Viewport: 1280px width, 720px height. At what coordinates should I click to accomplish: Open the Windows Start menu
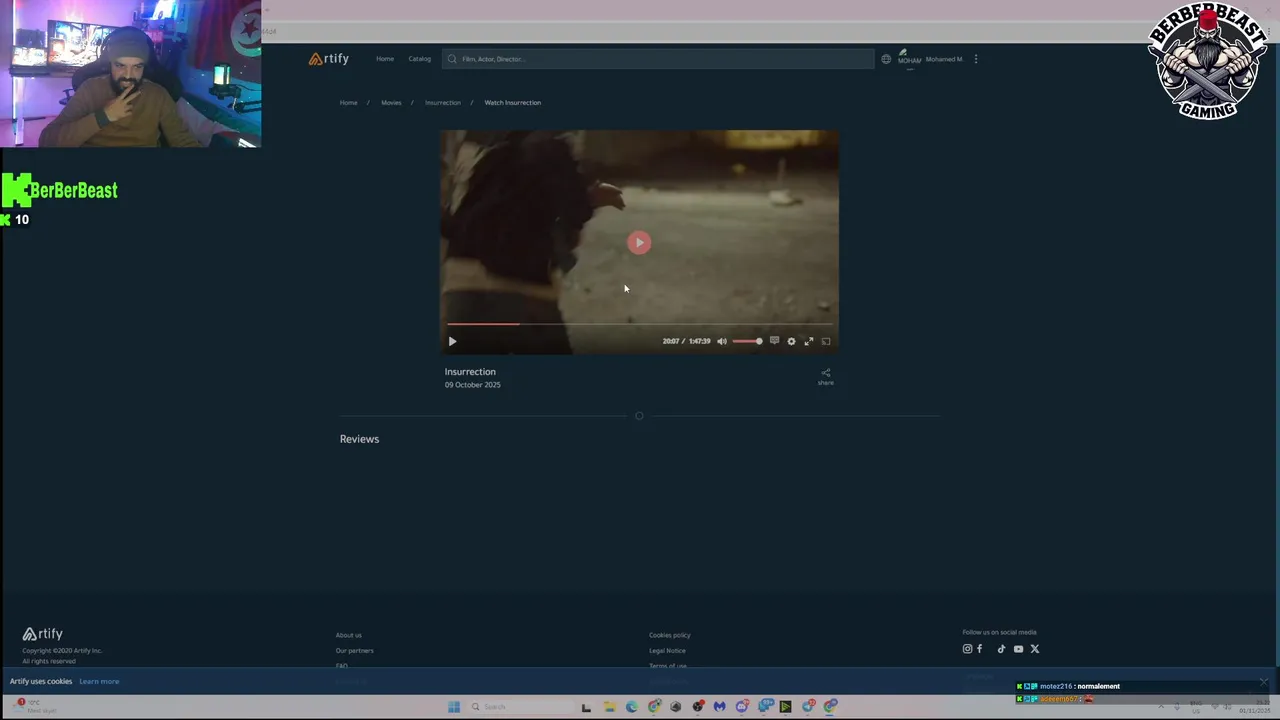tap(454, 707)
